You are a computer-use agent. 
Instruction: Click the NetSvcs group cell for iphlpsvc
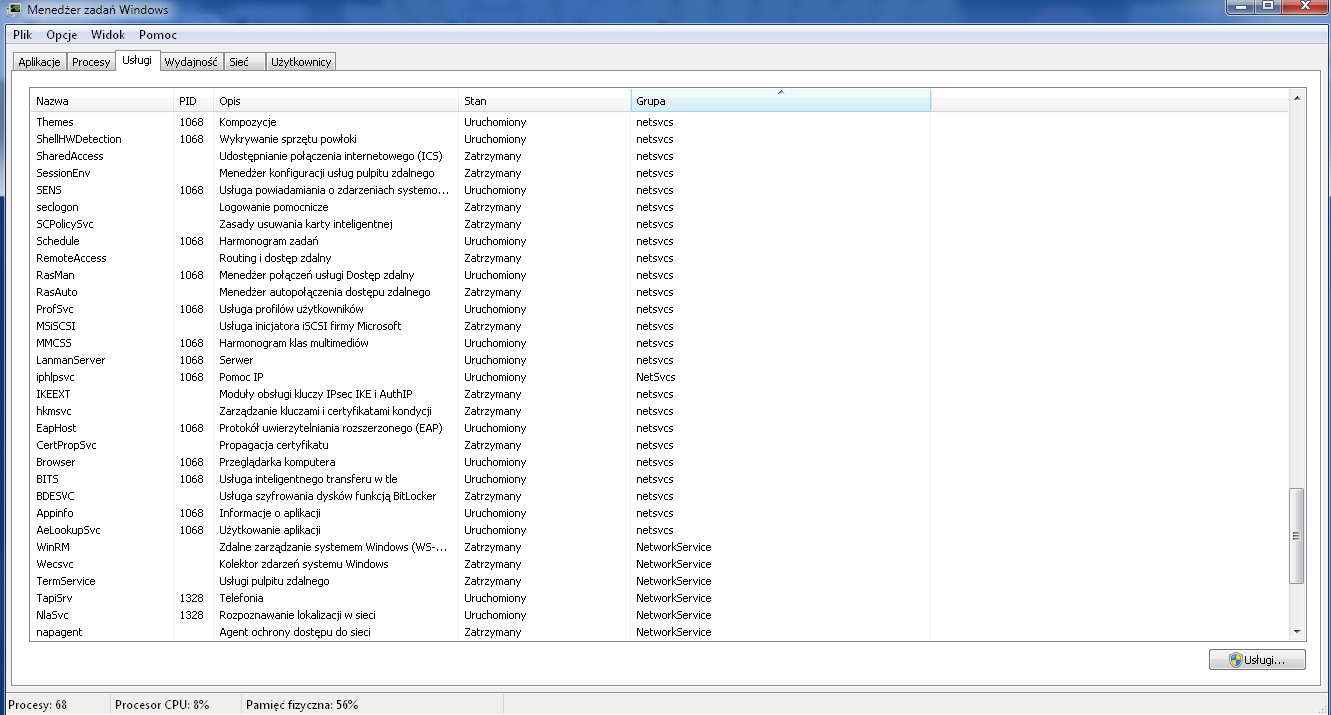point(656,377)
